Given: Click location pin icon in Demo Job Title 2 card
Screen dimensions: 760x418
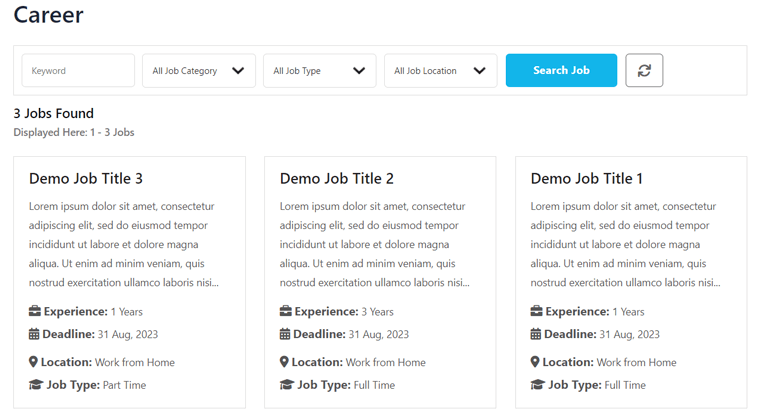Looking at the screenshot, I should 285,362.
